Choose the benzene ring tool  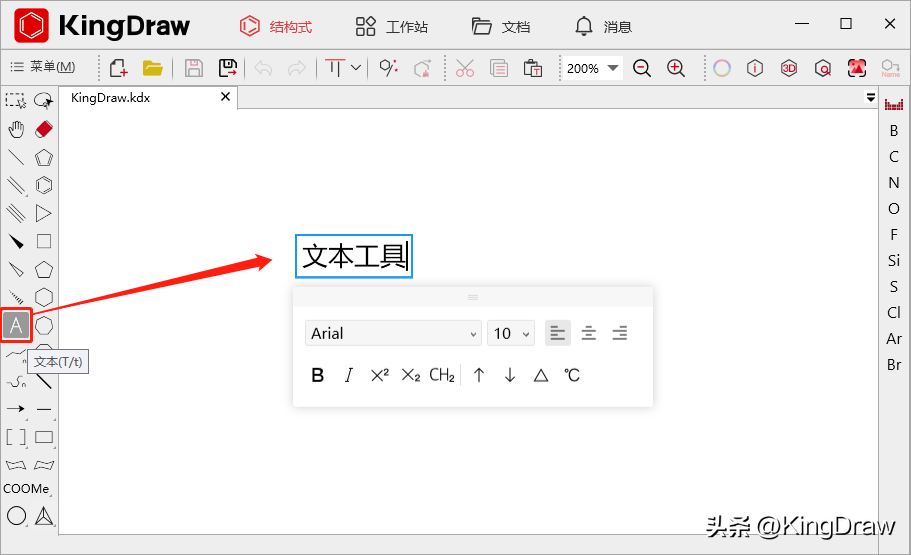tap(44, 185)
